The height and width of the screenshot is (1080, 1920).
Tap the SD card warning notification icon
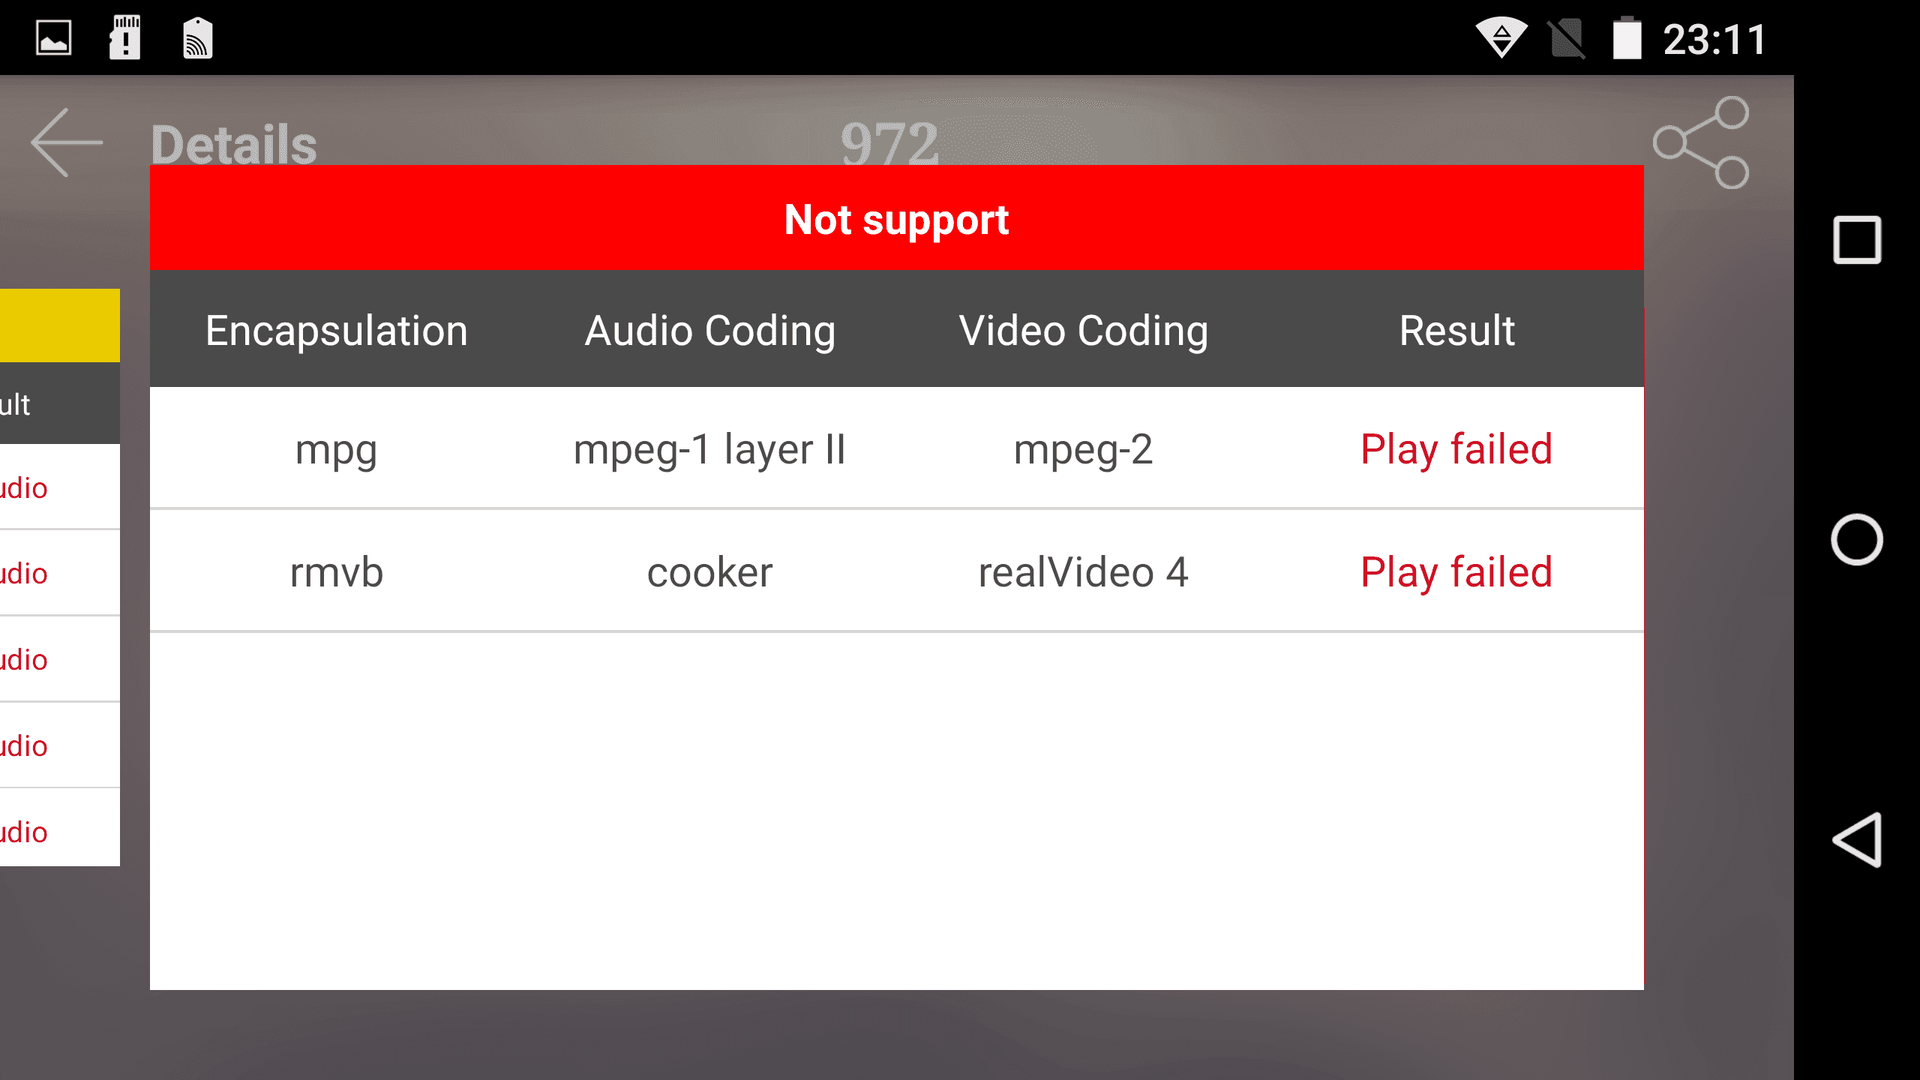point(125,38)
